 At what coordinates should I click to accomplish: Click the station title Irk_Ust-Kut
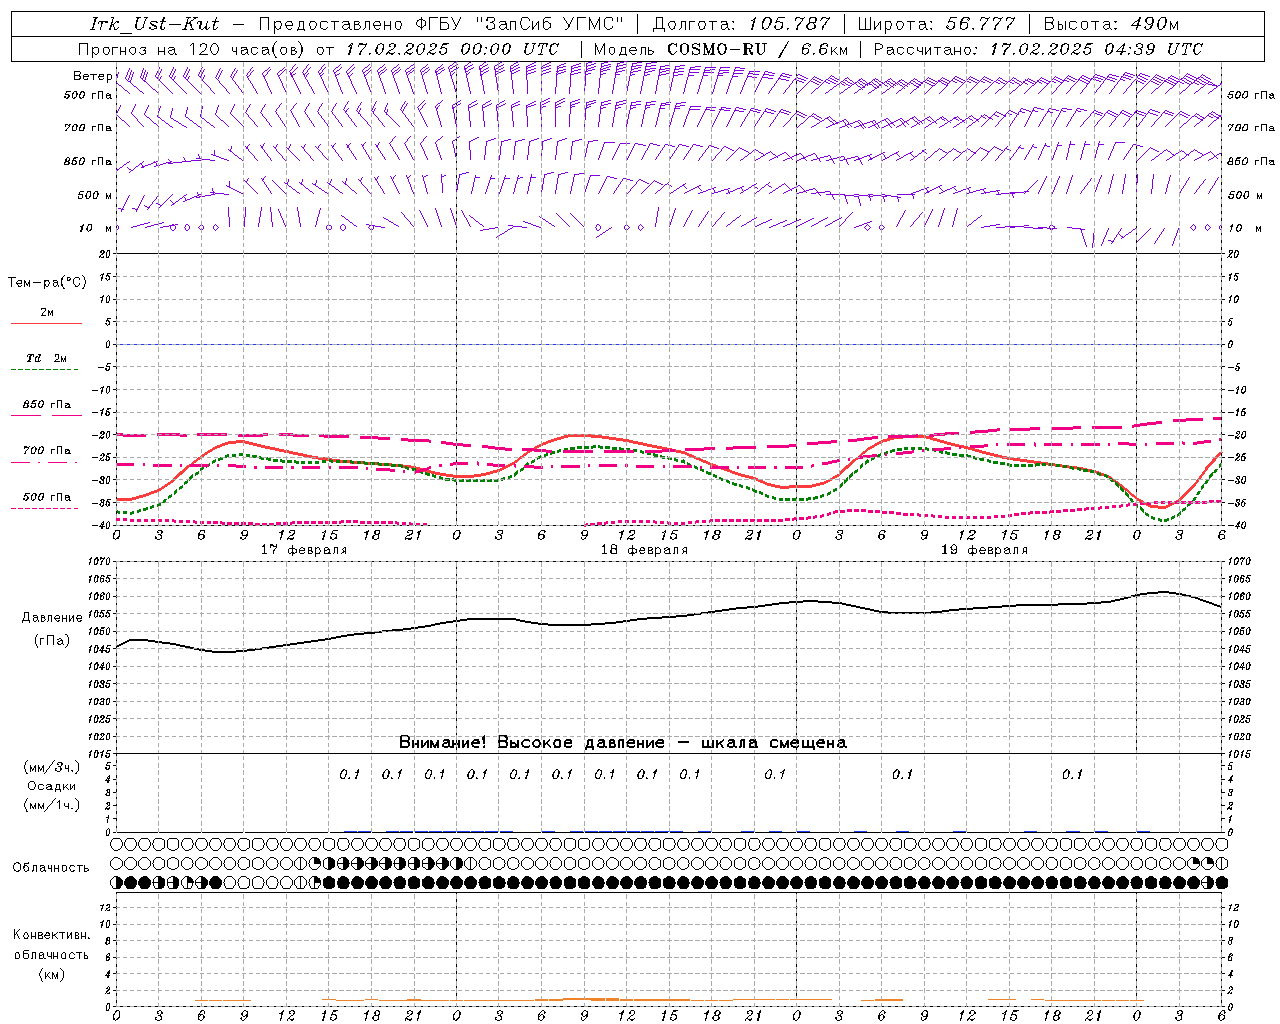click(x=155, y=24)
